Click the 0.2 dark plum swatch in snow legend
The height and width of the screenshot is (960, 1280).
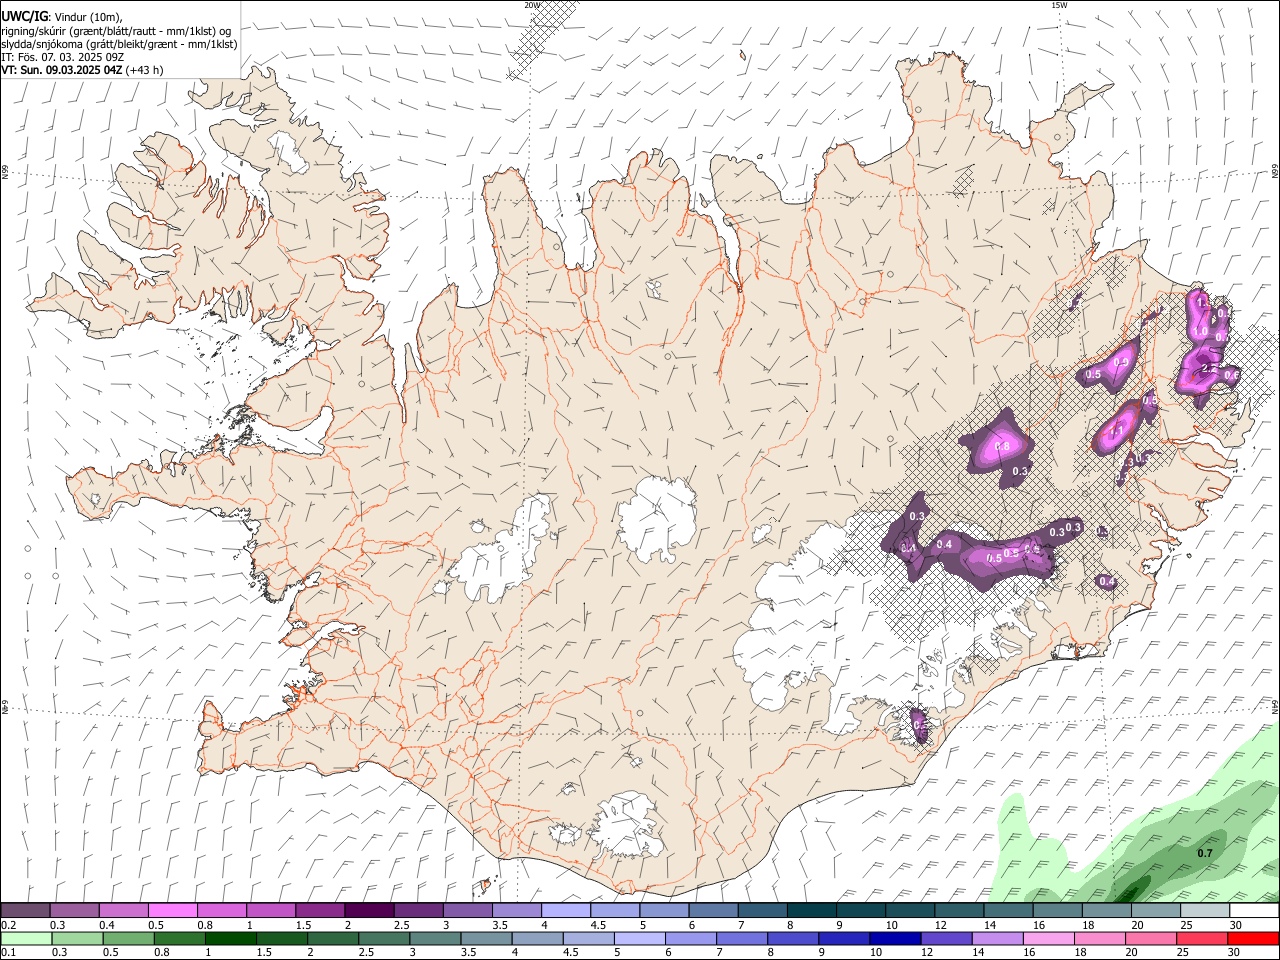25,911
